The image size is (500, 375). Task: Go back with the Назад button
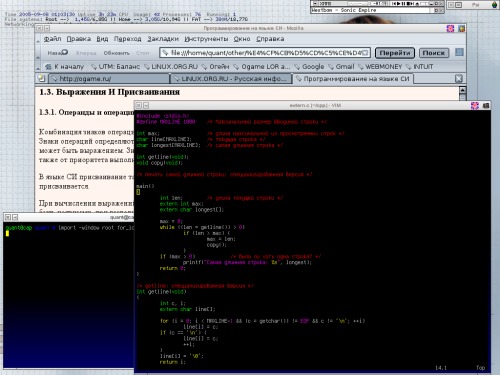pos(57,53)
